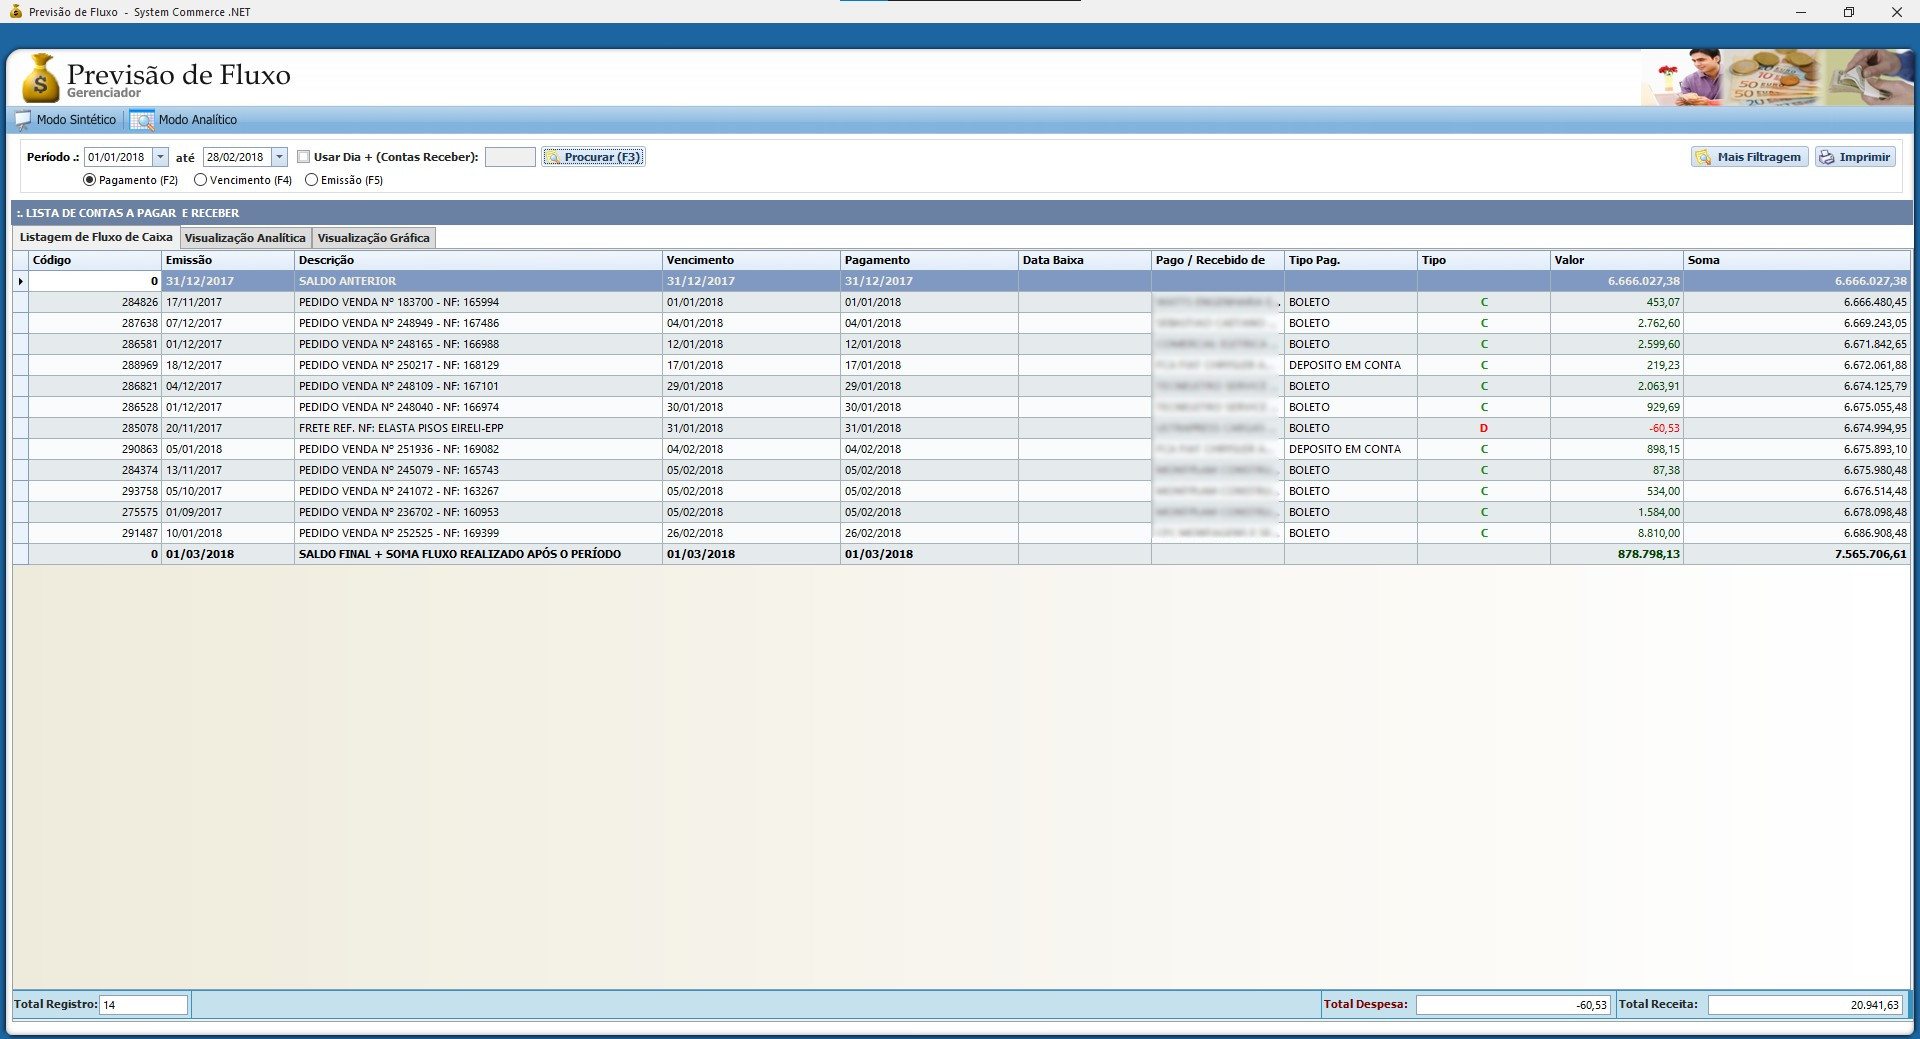The width and height of the screenshot is (1920, 1039).
Task: Open the start date 01/01/2018 dropdown
Action: (x=160, y=157)
